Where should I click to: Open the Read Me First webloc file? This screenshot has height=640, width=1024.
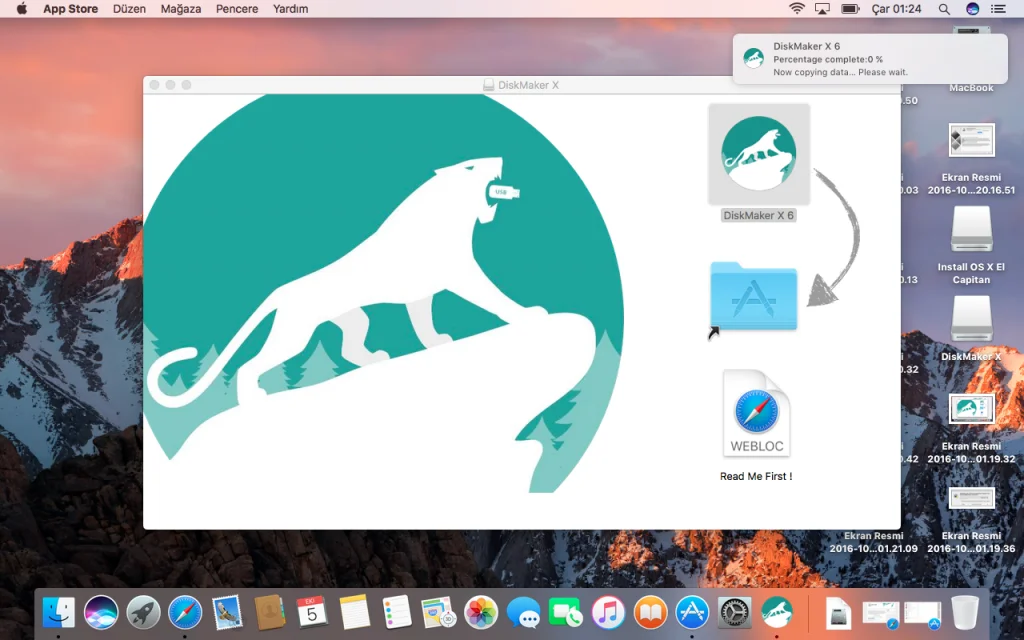click(x=756, y=414)
